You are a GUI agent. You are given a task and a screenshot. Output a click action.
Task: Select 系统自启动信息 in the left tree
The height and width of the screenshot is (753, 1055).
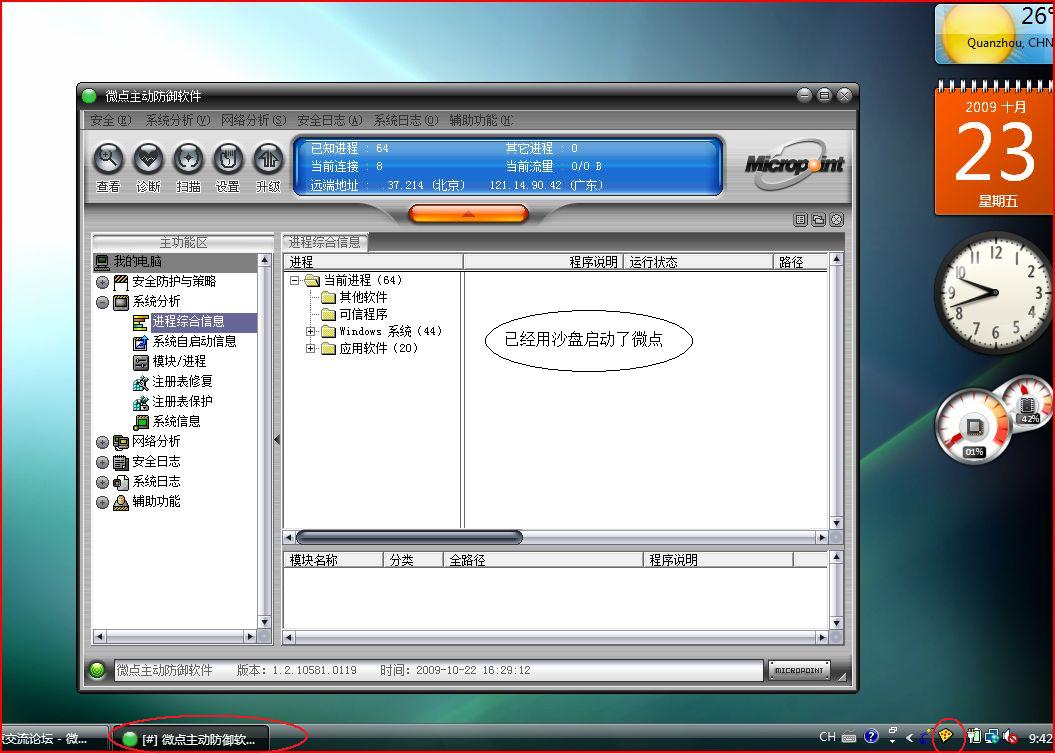[x=194, y=342]
